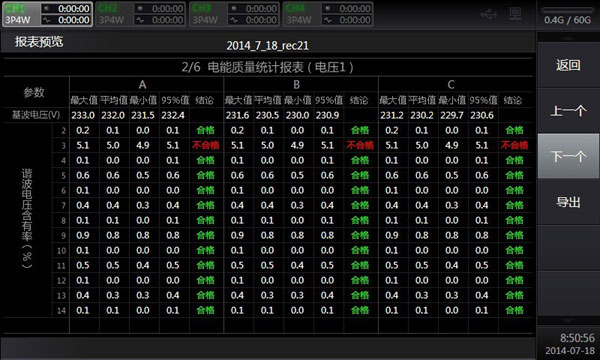The width and height of the screenshot is (600, 360).
Task: Click the phase C column header
Action: 451,85
